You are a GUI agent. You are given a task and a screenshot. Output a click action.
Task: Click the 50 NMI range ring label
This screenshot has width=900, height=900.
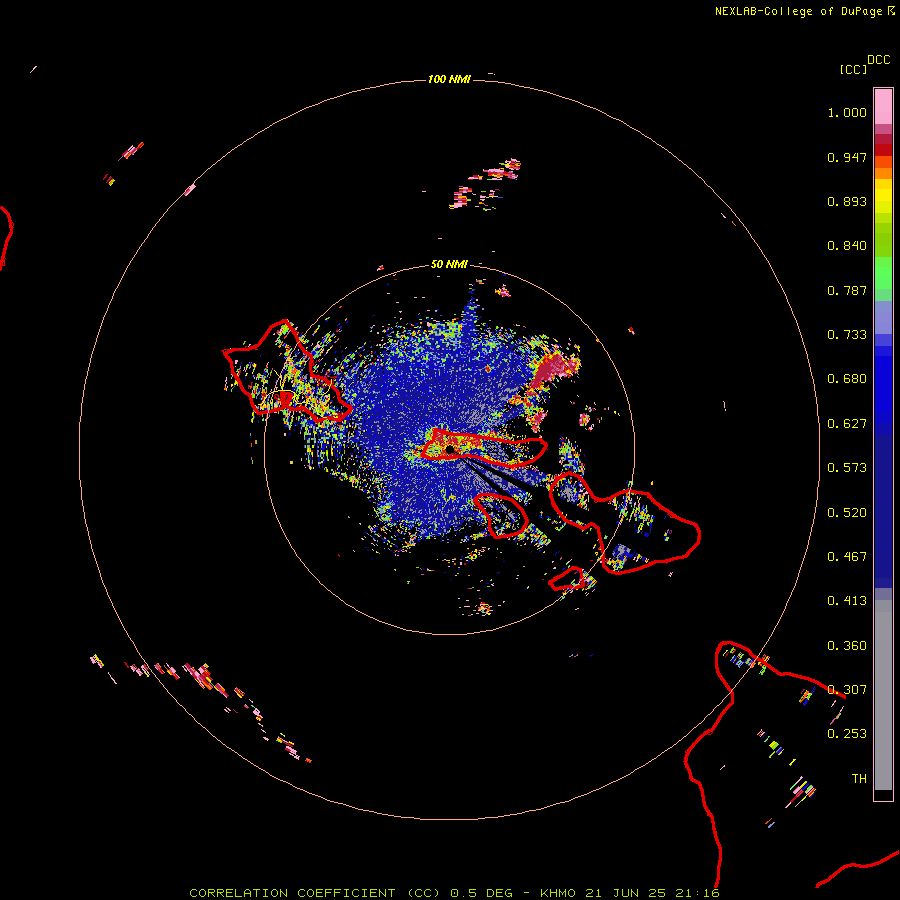point(449,264)
